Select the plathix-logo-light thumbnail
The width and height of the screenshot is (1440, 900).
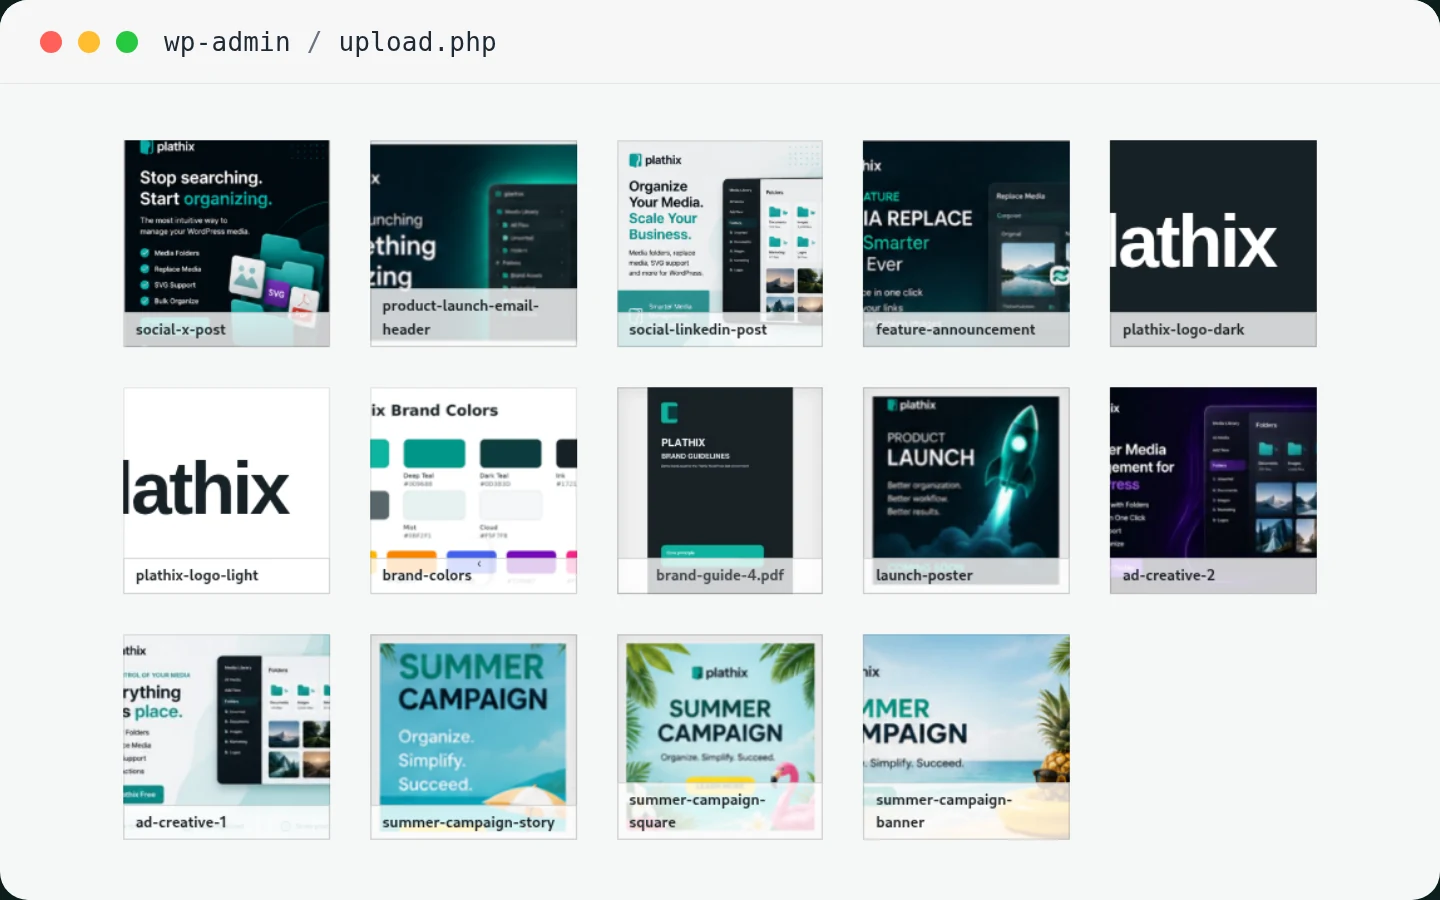(x=226, y=490)
